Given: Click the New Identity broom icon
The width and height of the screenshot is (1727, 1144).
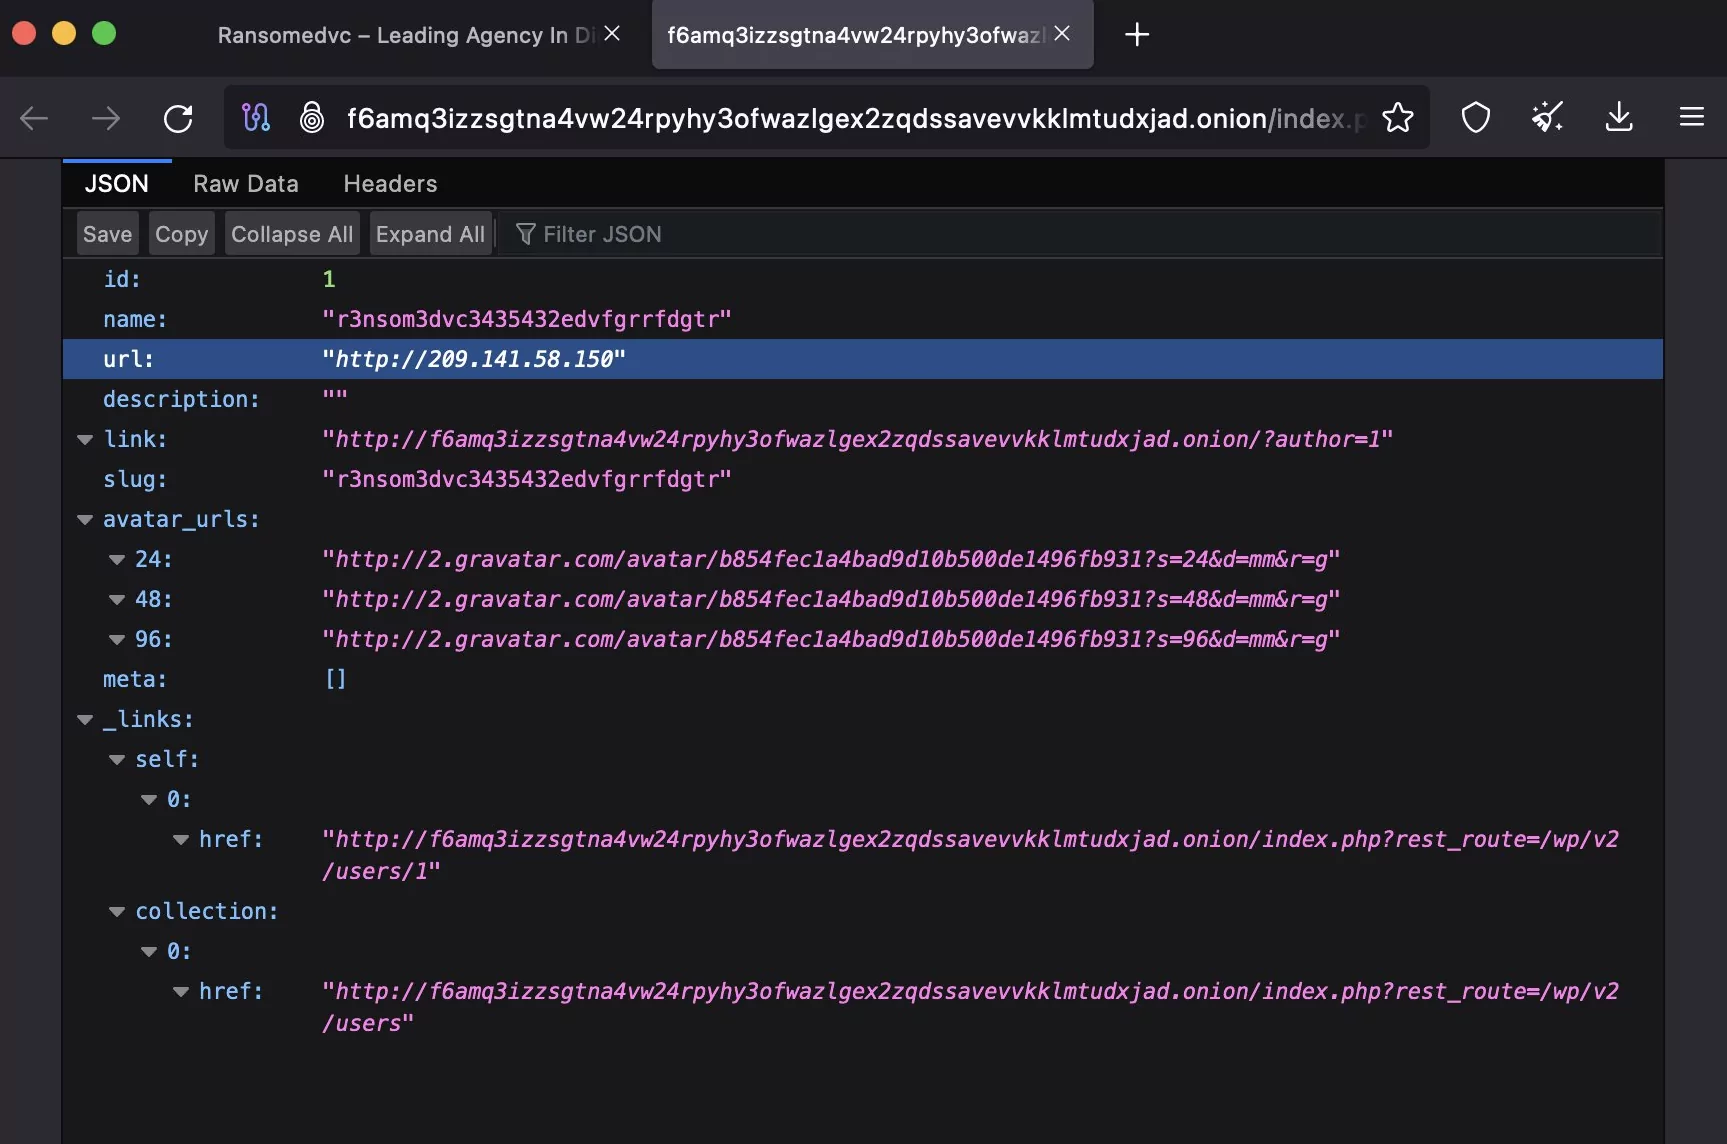Looking at the screenshot, I should [1547, 118].
